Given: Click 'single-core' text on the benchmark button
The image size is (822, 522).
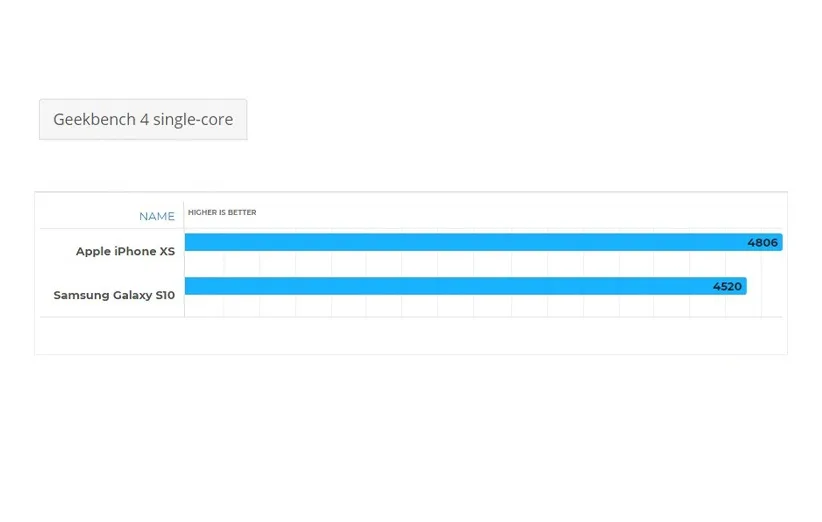Looking at the screenshot, I should coord(193,119).
